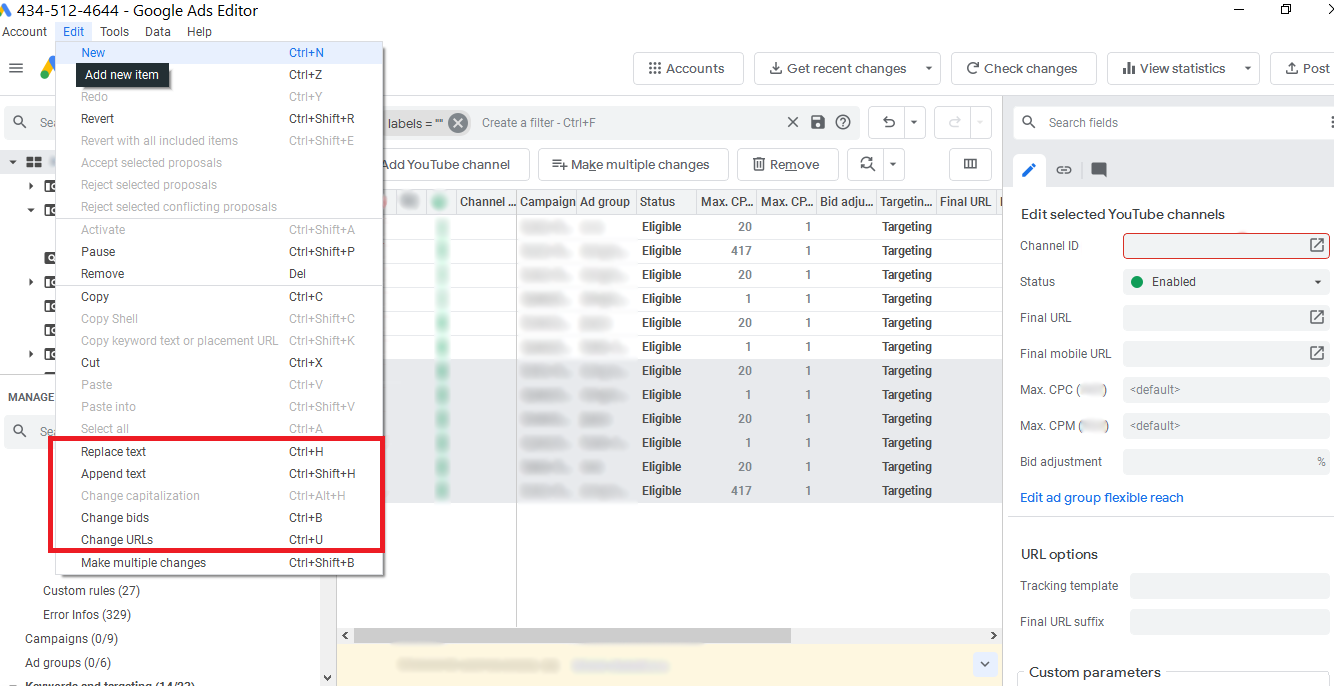This screenshot has width=1334, height=686.
Task: Open the hamburger navigation menu icon
Action: click(x=16, y=68)
